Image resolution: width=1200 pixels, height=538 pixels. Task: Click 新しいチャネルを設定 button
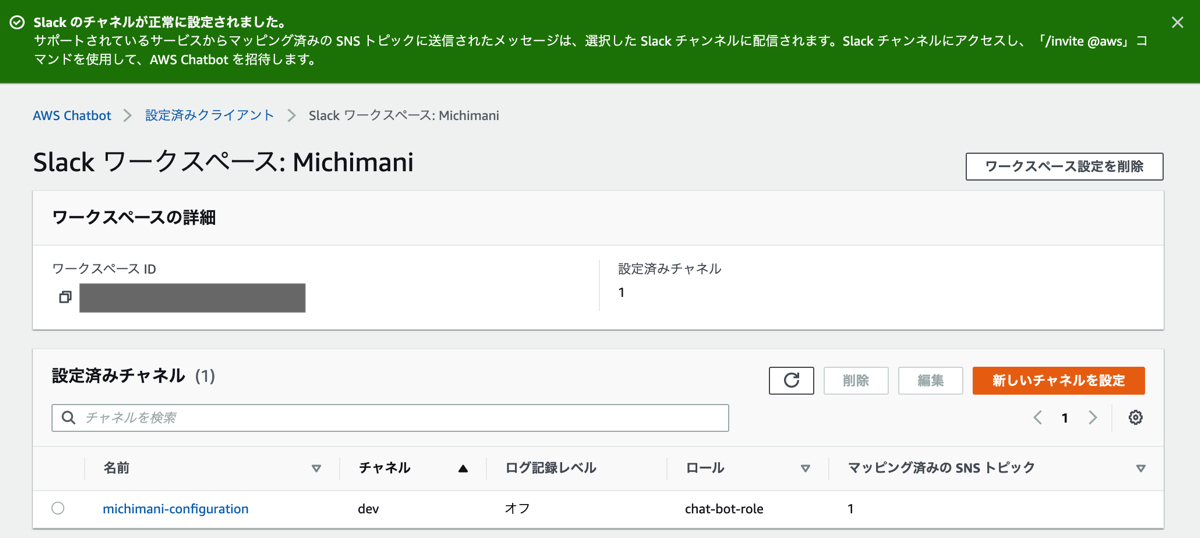tap(1059, 380)
